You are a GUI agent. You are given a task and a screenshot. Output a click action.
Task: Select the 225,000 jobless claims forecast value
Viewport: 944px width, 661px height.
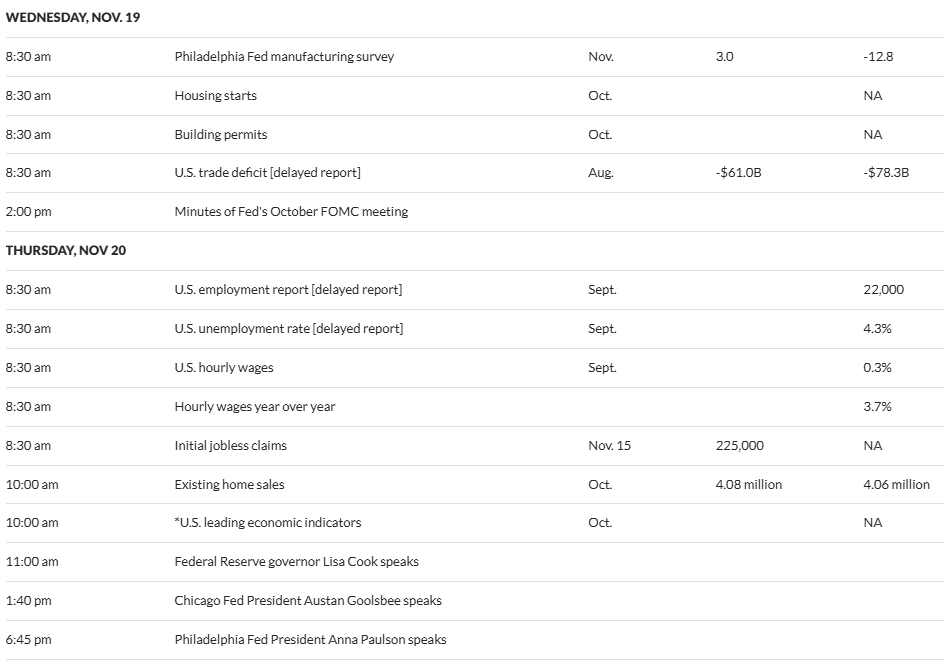tap(740, 446)
